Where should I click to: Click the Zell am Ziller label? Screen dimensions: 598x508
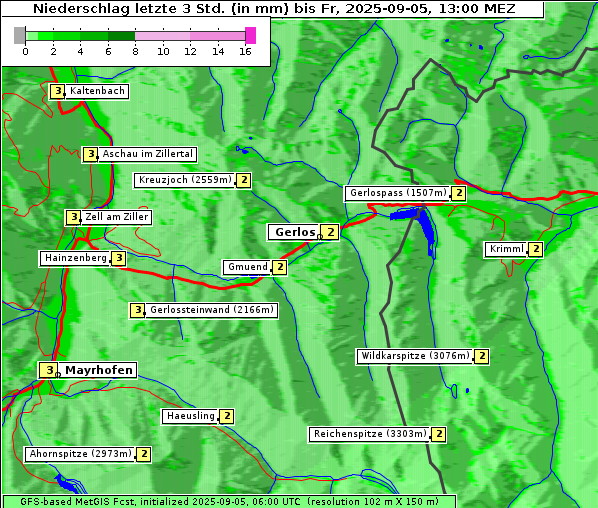(x=116, y=217)
